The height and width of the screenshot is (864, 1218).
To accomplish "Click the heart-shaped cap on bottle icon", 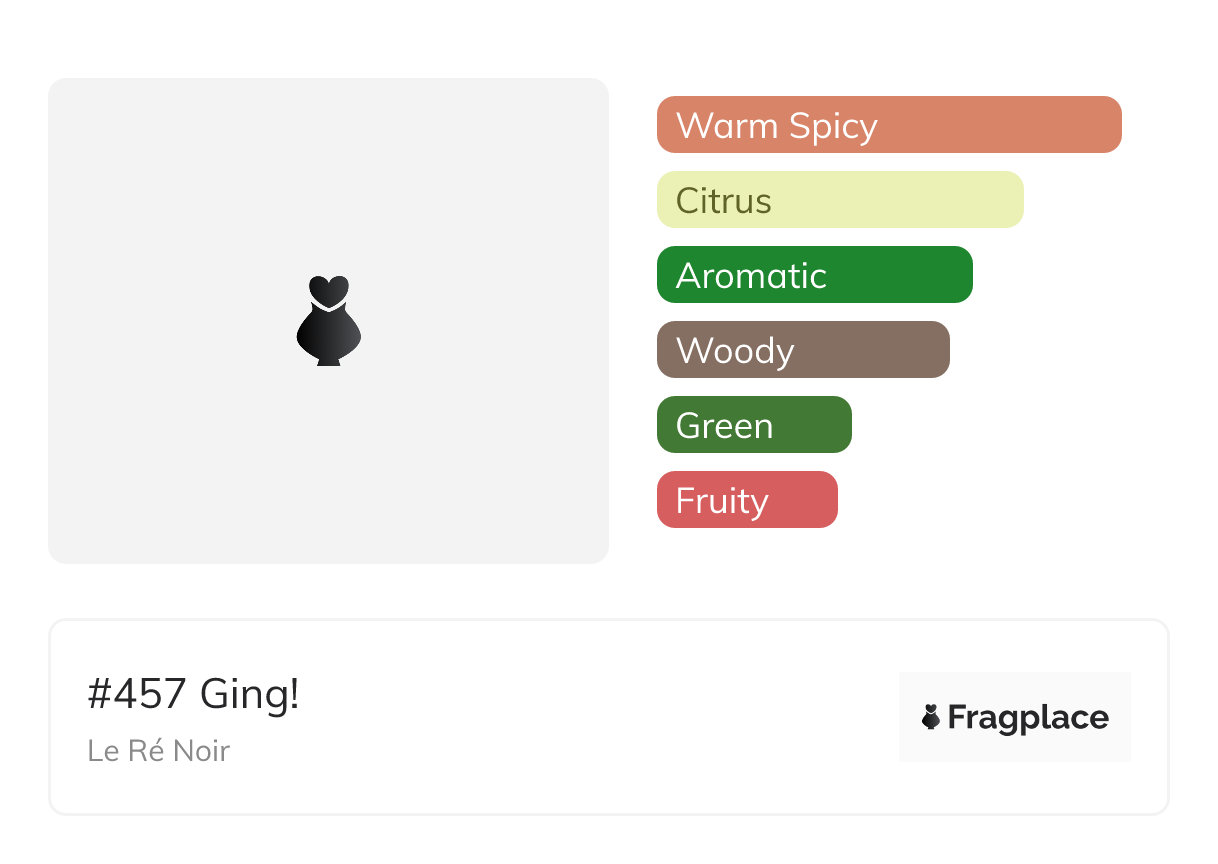I will point(328,289).
